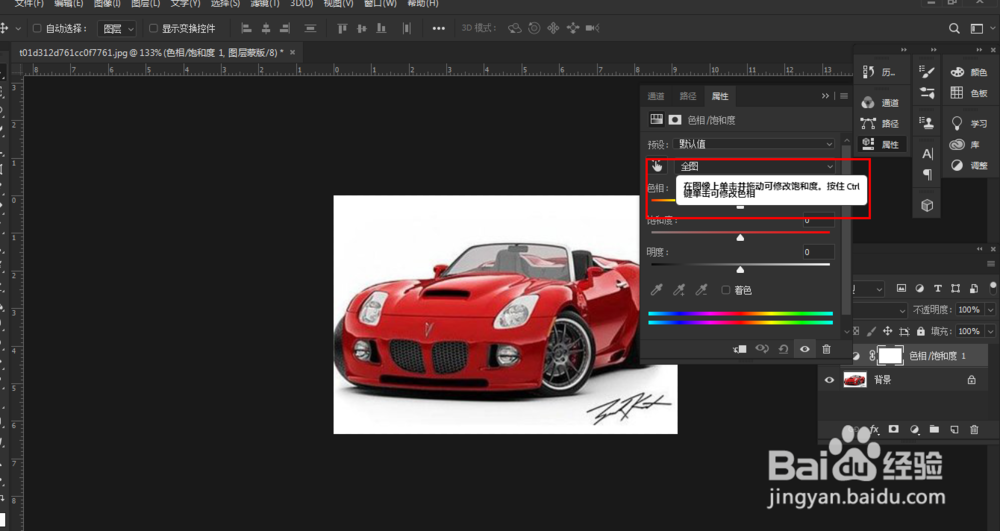Open the workspace switcher dropdown icon
This screenshot has height=531, width=1000.
tap(977, 28)
